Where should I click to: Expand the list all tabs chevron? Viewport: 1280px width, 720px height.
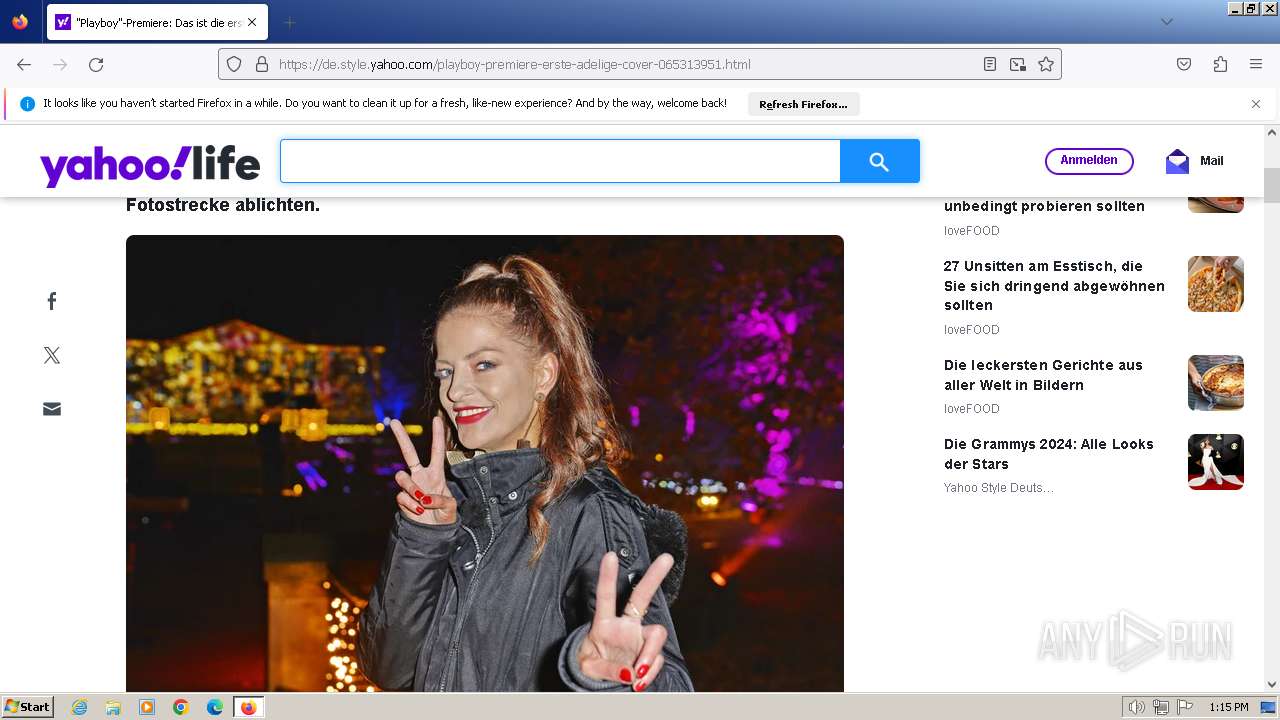(1166, 22)
